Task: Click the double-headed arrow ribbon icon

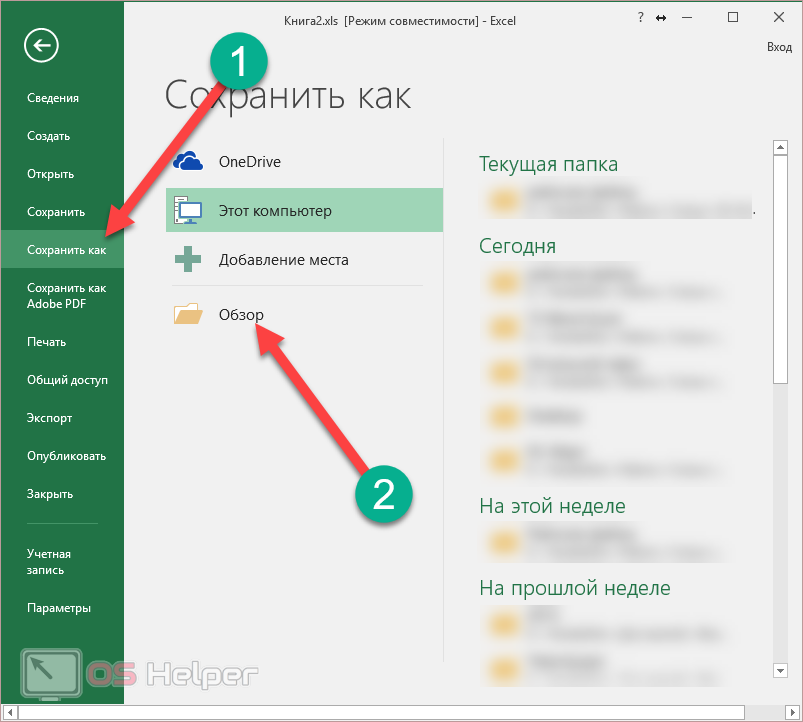Action: 661,18
